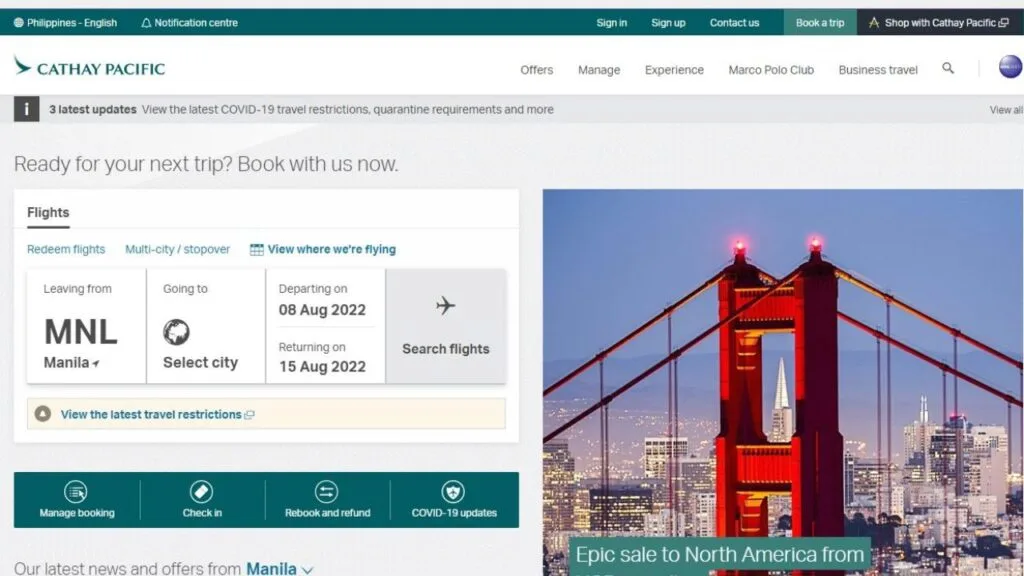Viewport: 1024px width, 576px height.
Task: Click Redeem flights link
Action: 66,249
